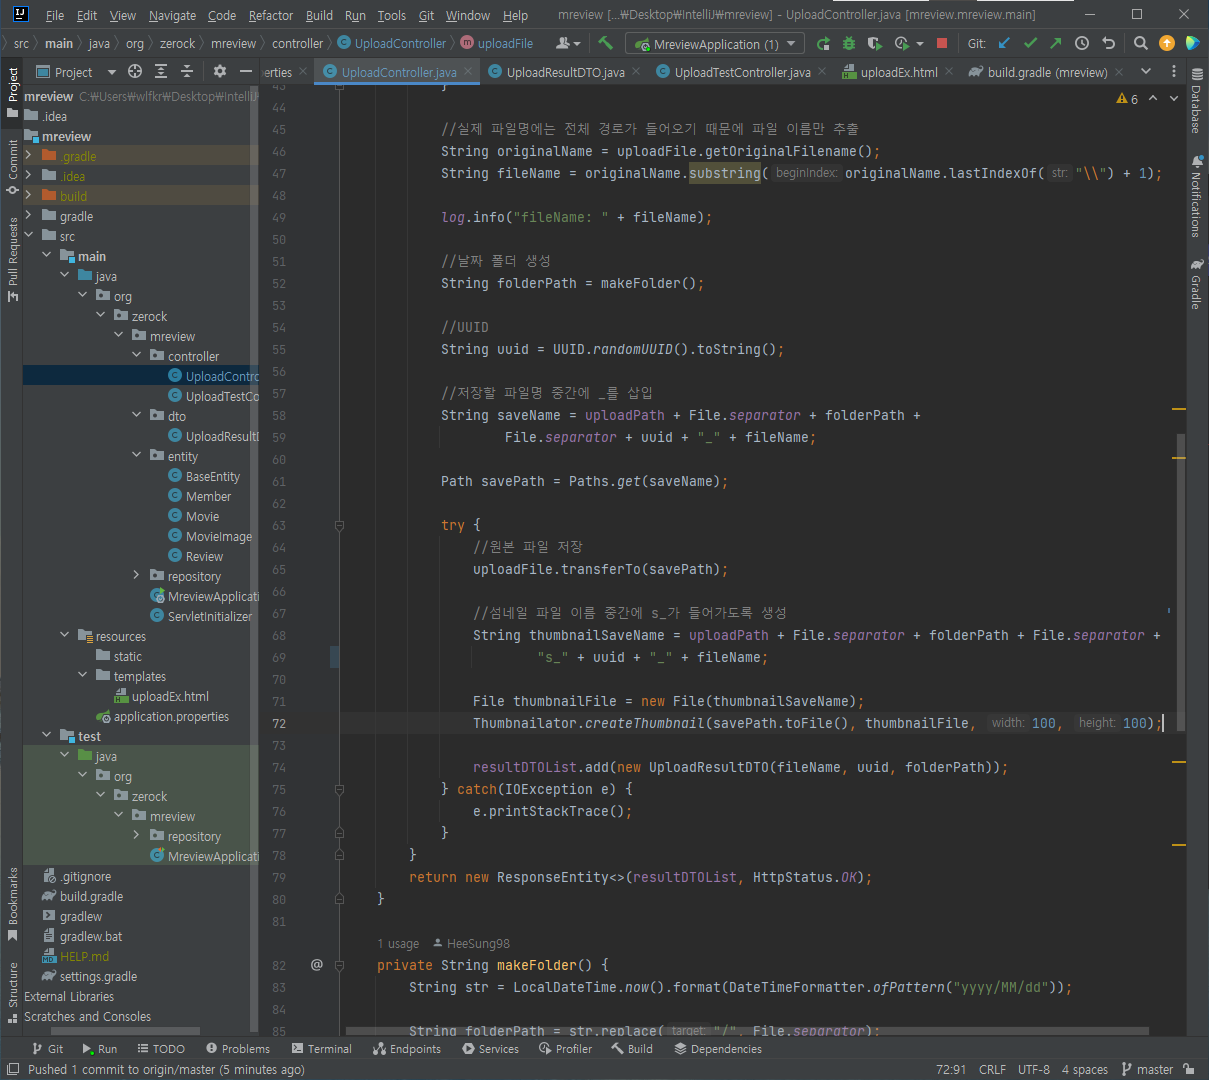This screenshot has width=1209, height=1080.
Task: Open the MreviewApplication (1) run configuration dropdown
Action: 715,44
